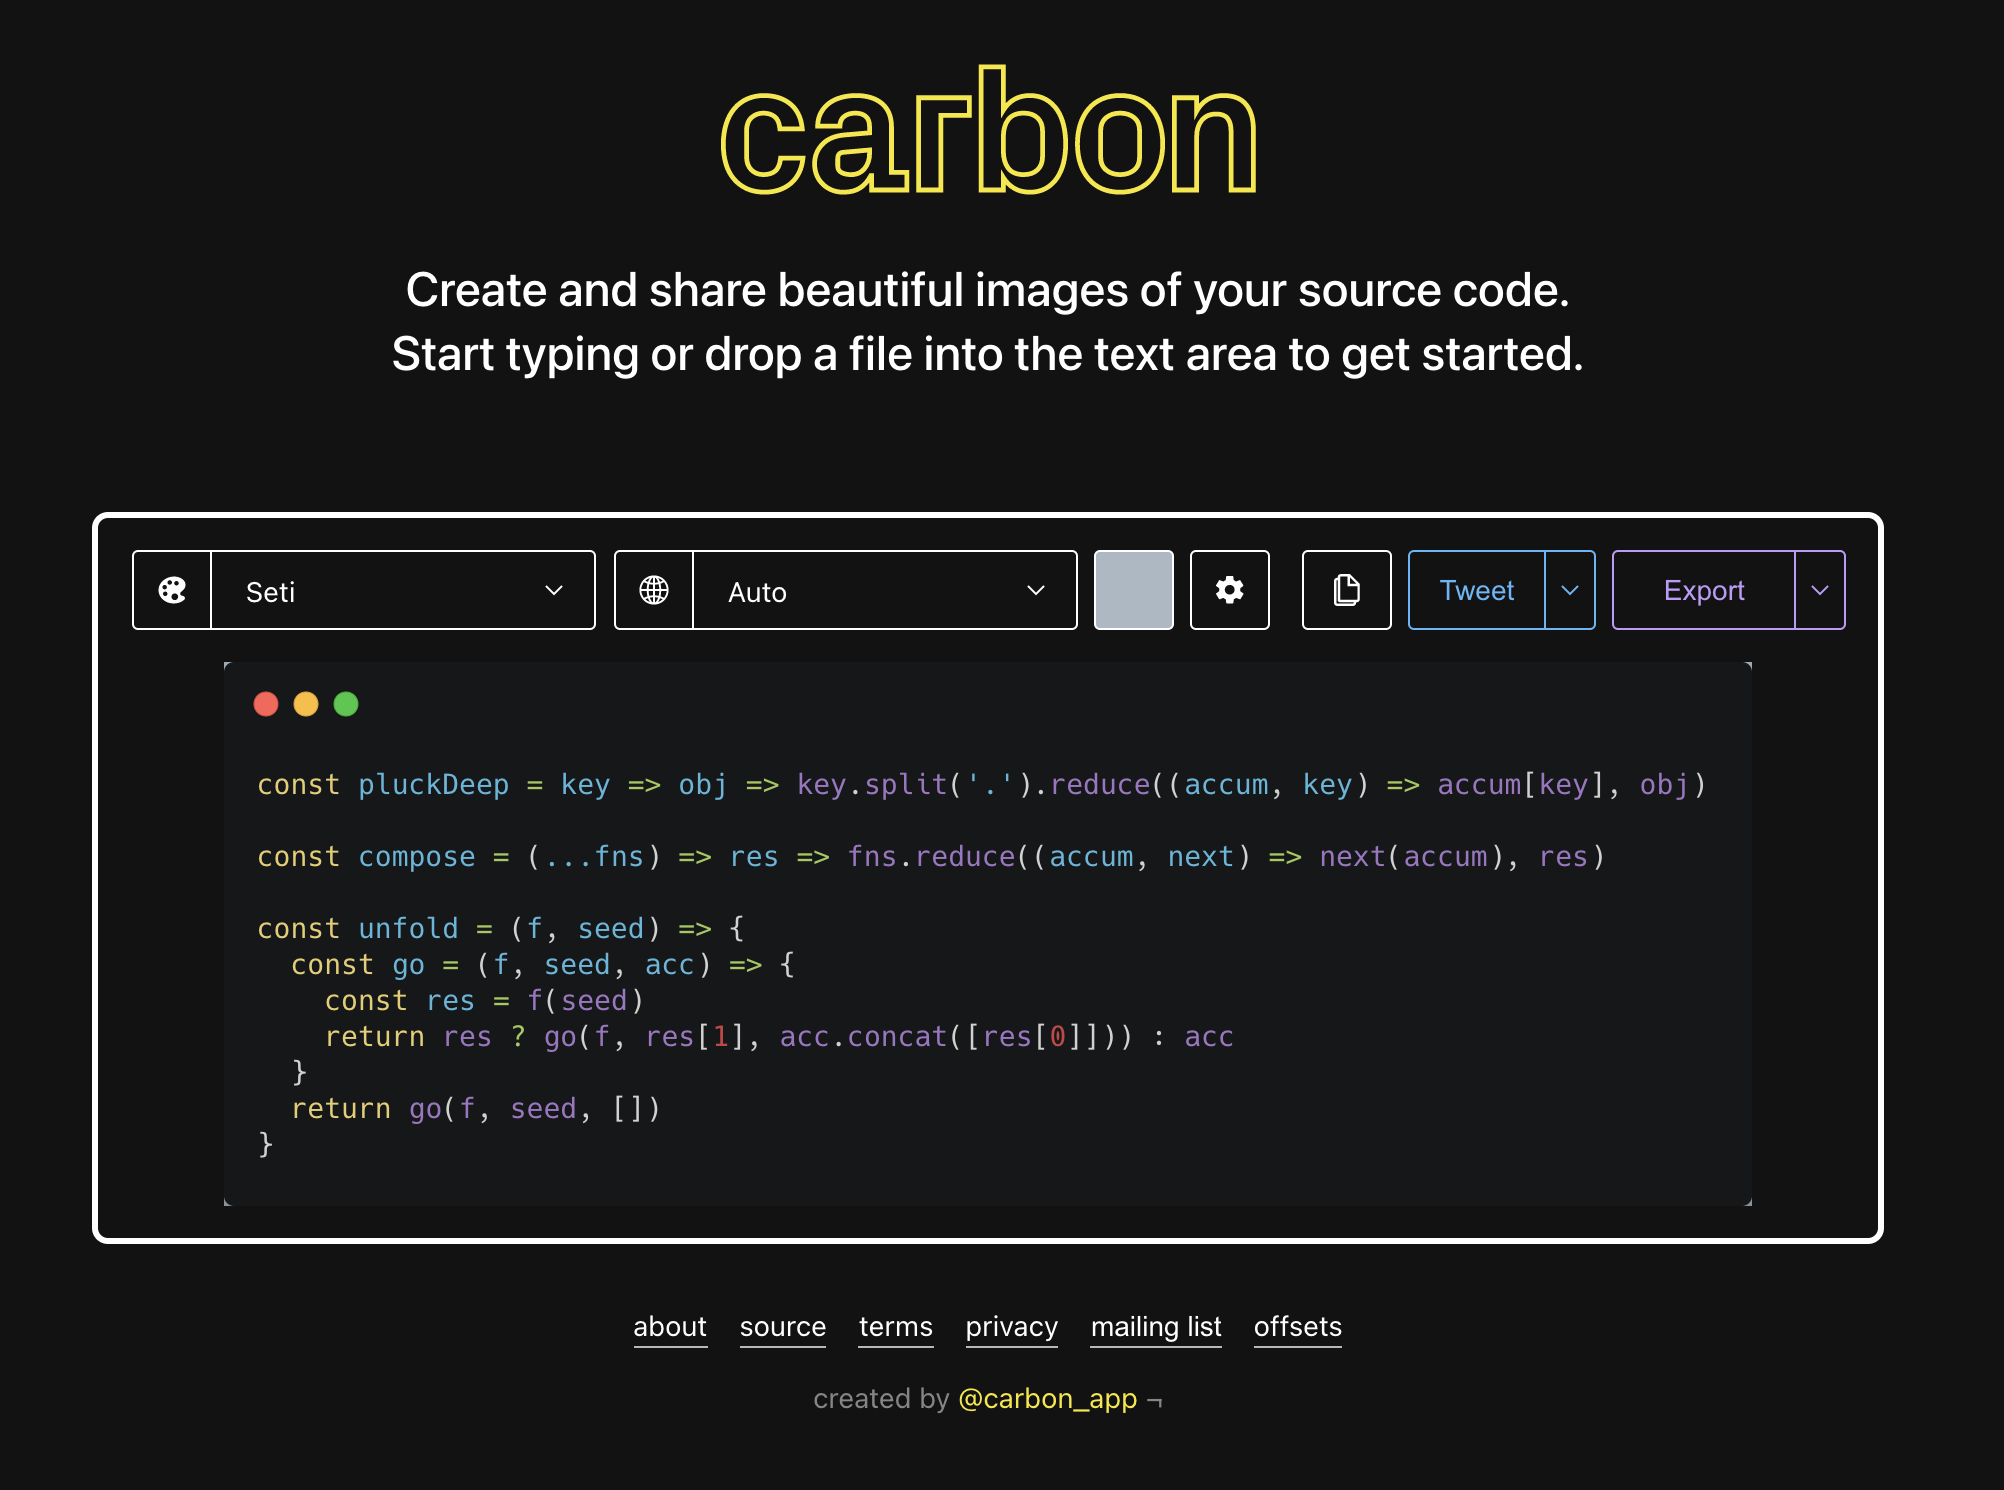Open the offsets link
The image size is (2004, 1490).
click(1298, 1327)
